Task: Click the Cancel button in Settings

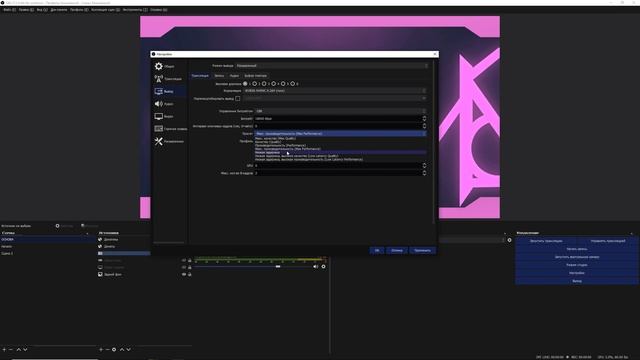Action: [x=397, y=250]
